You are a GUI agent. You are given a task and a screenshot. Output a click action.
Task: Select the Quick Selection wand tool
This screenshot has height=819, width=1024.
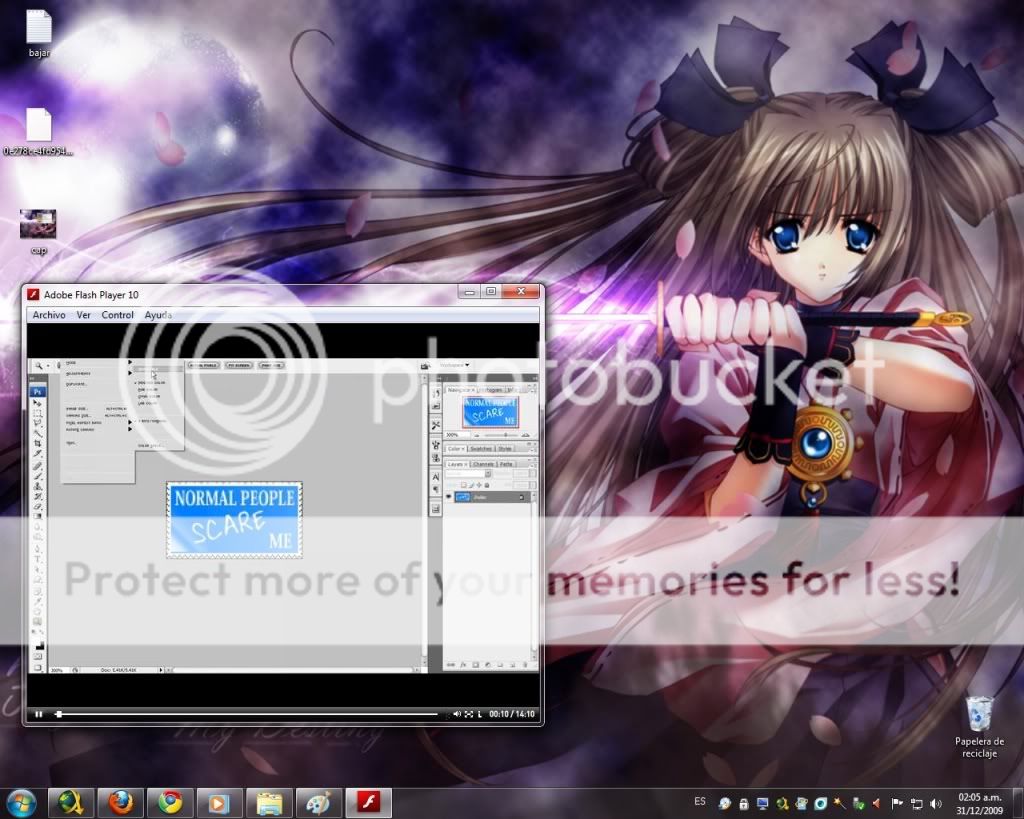click(37, 433)
